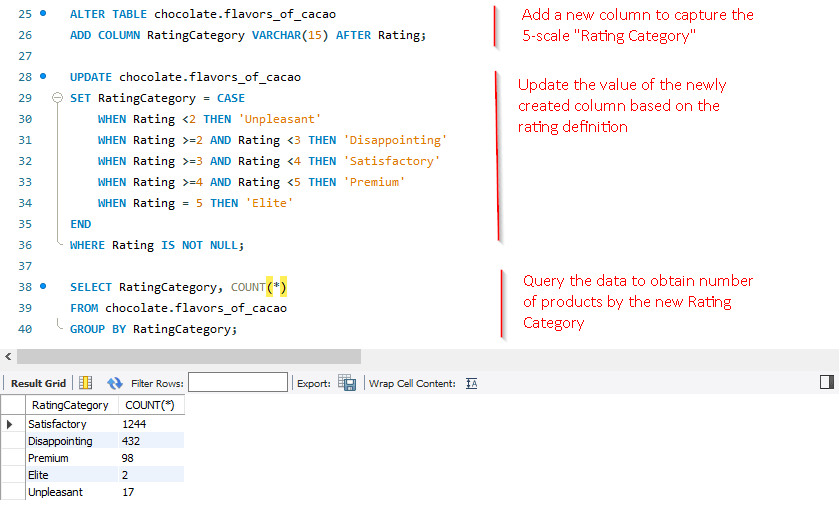Click the COUNT(*) column header
Image resolution: width=839 pixels, height=512 pixels.
coord(149,405)
